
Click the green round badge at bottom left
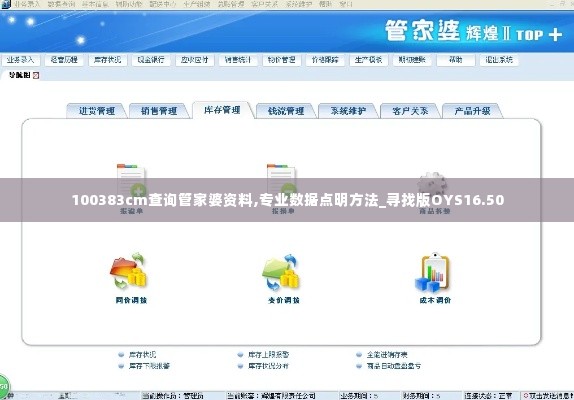point(4,386)
